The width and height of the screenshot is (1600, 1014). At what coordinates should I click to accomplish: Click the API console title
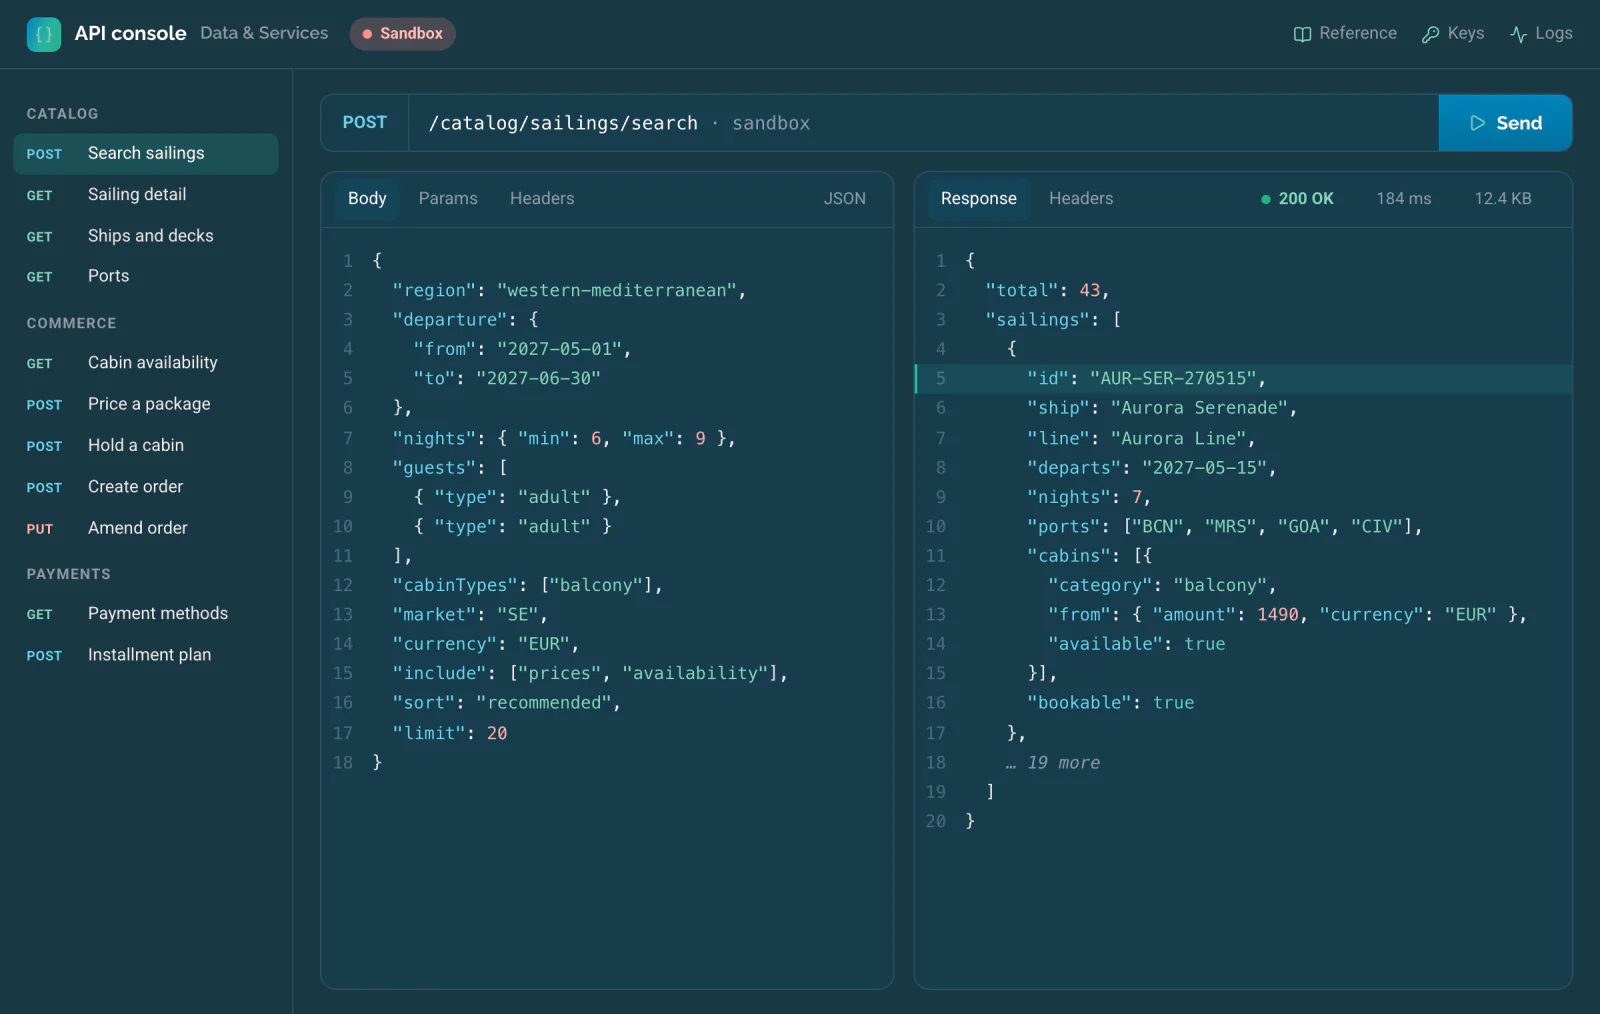click(x=130, y=33)
